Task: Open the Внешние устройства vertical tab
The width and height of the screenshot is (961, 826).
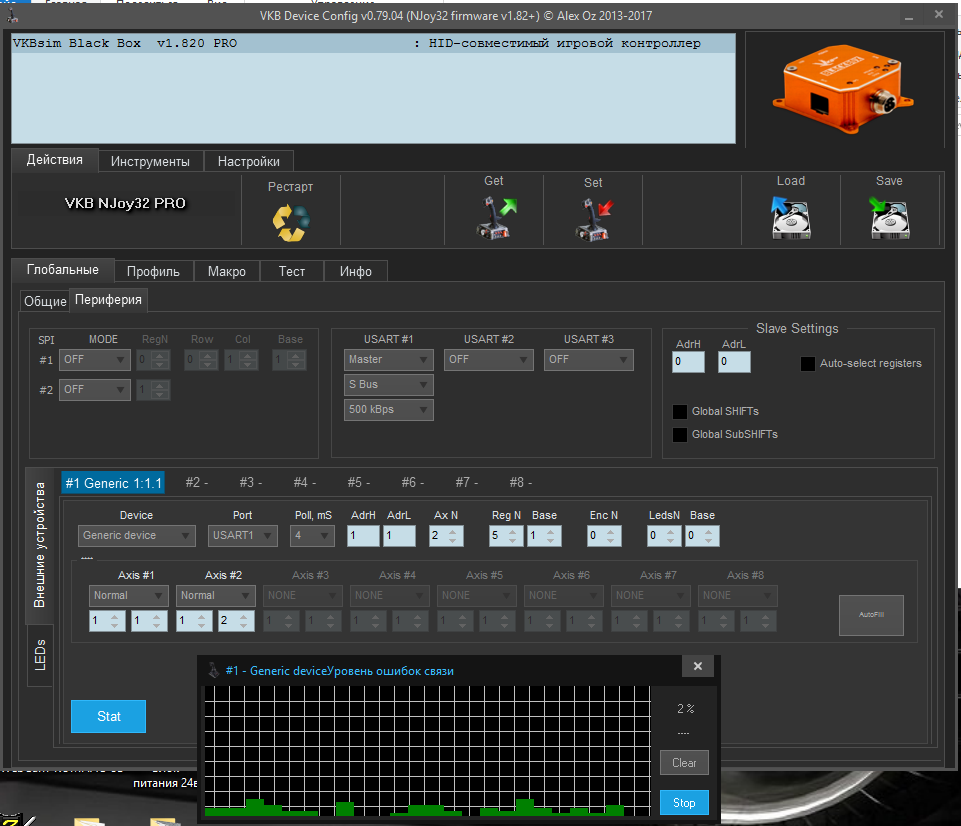Action: tap(39, 545)
